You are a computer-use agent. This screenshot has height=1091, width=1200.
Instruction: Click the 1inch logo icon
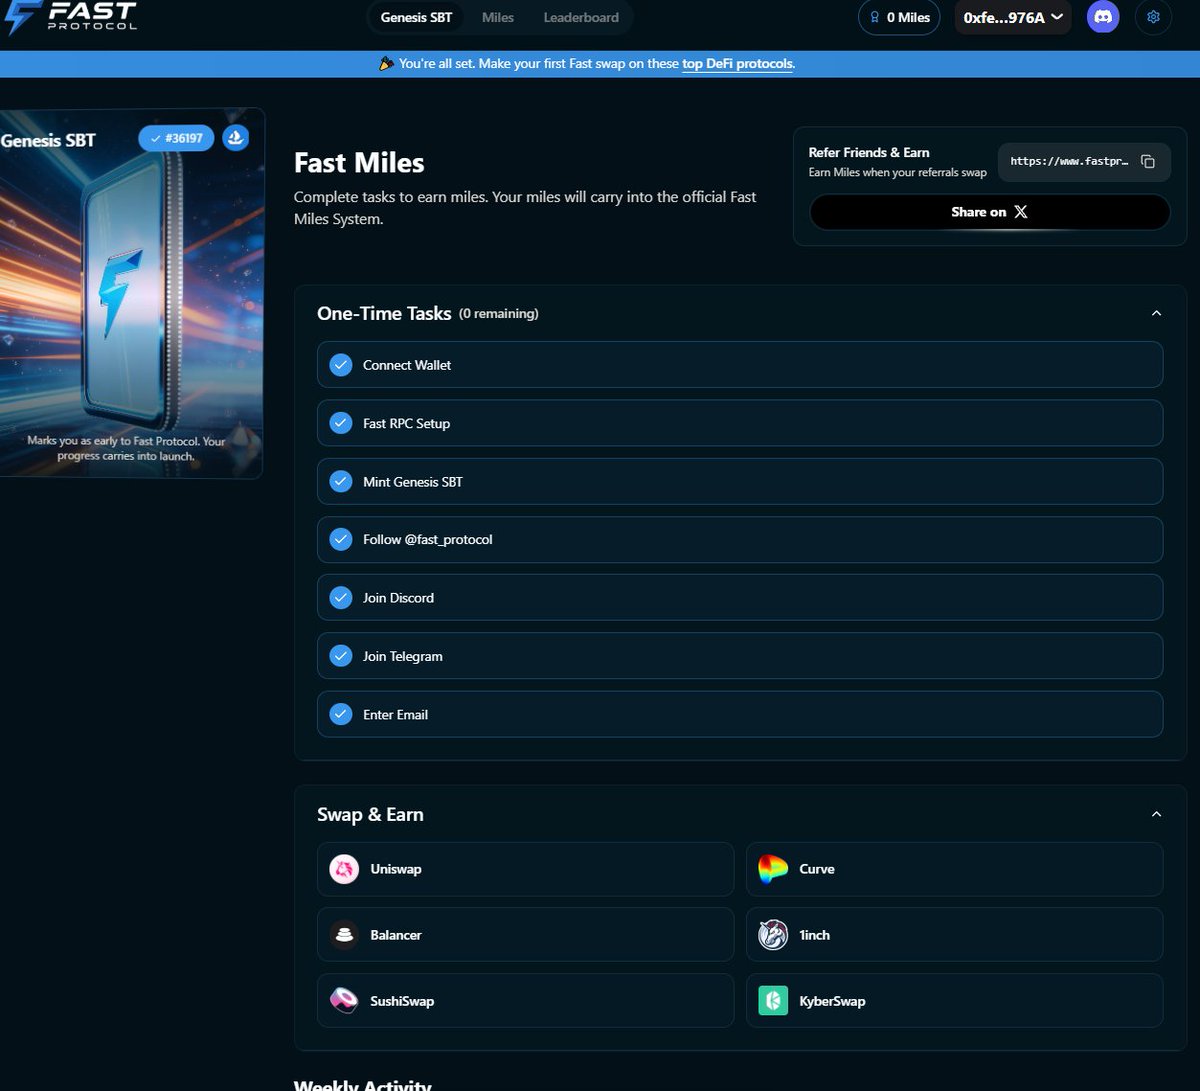pos(773,935)
